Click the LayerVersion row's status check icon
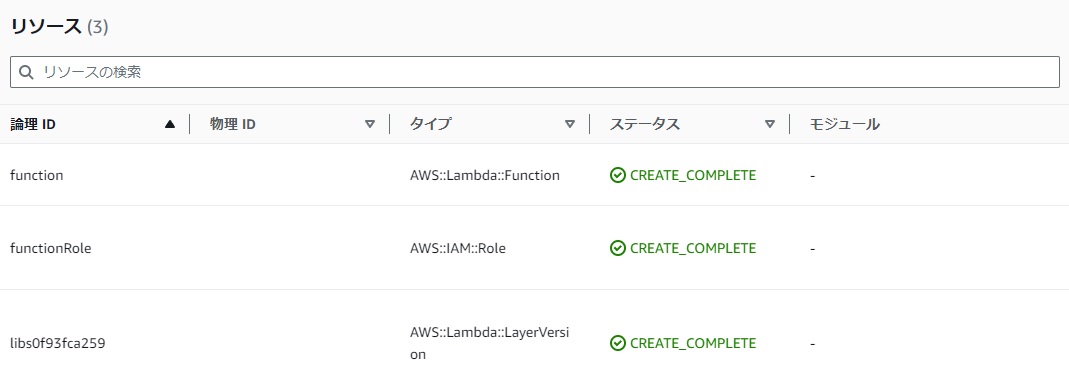1069x387 pixels. (618, 343)
